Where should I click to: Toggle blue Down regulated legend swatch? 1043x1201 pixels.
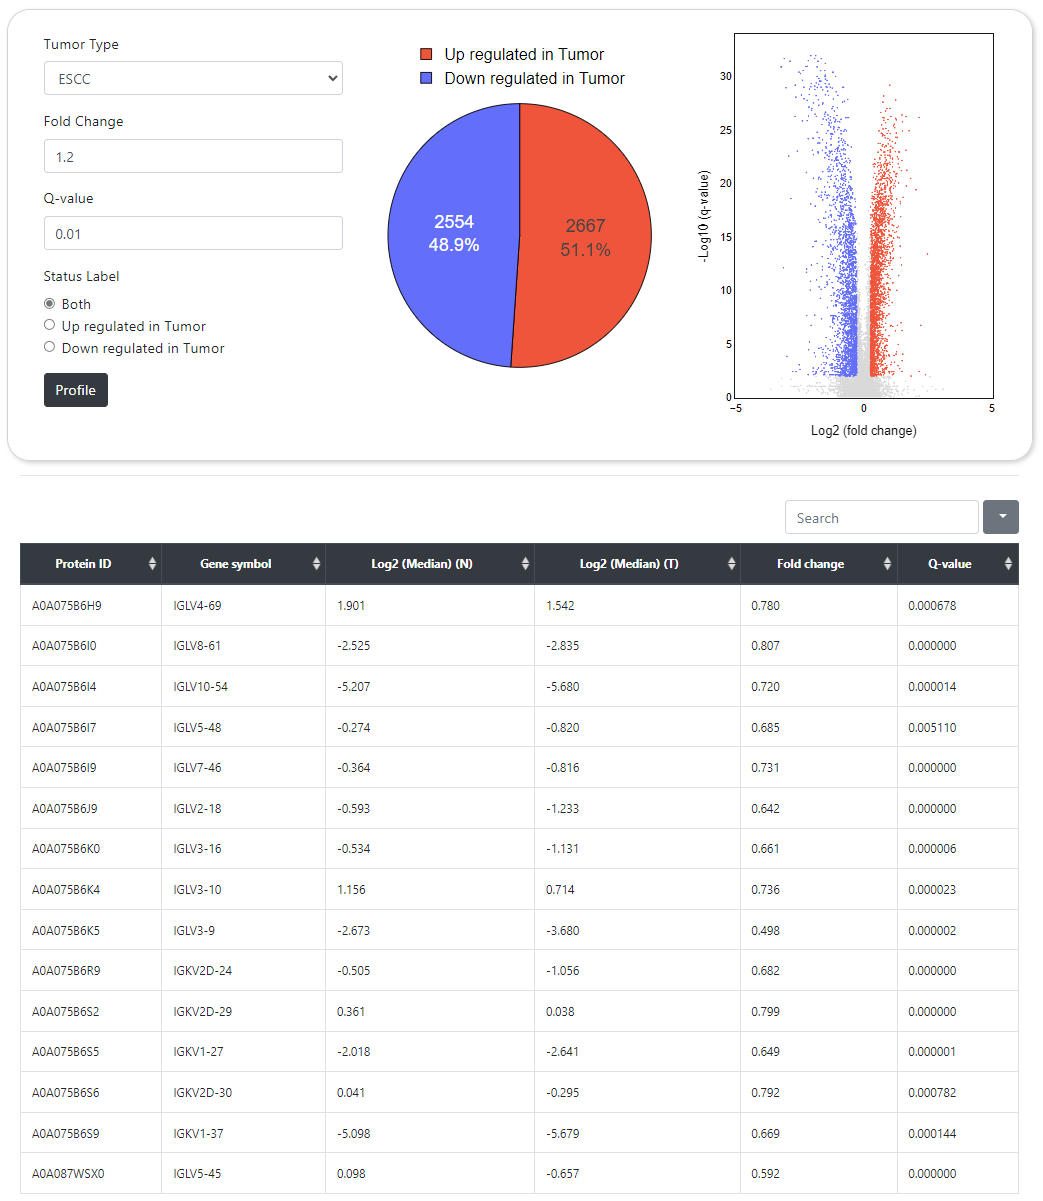tap(426, 79)
